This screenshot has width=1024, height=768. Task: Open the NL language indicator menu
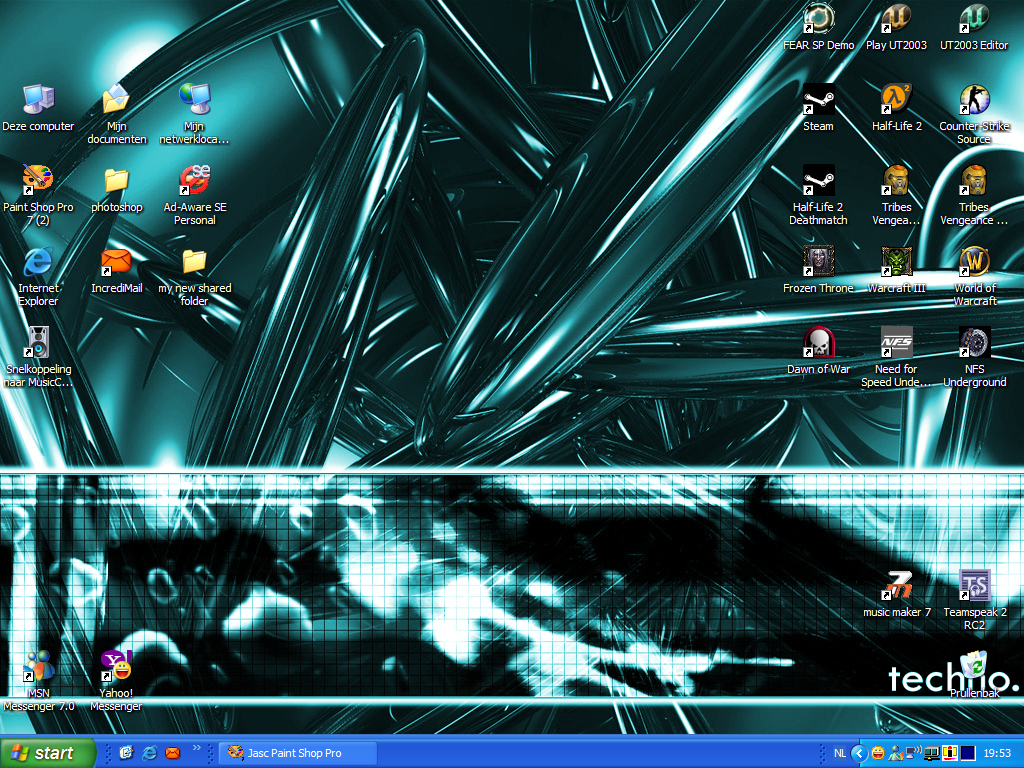839,753
